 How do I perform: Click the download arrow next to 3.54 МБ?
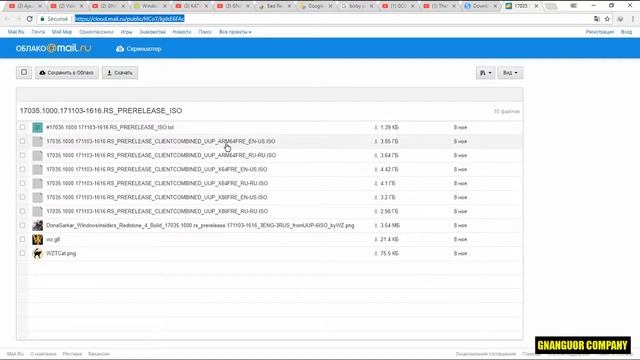coord(376,225)
